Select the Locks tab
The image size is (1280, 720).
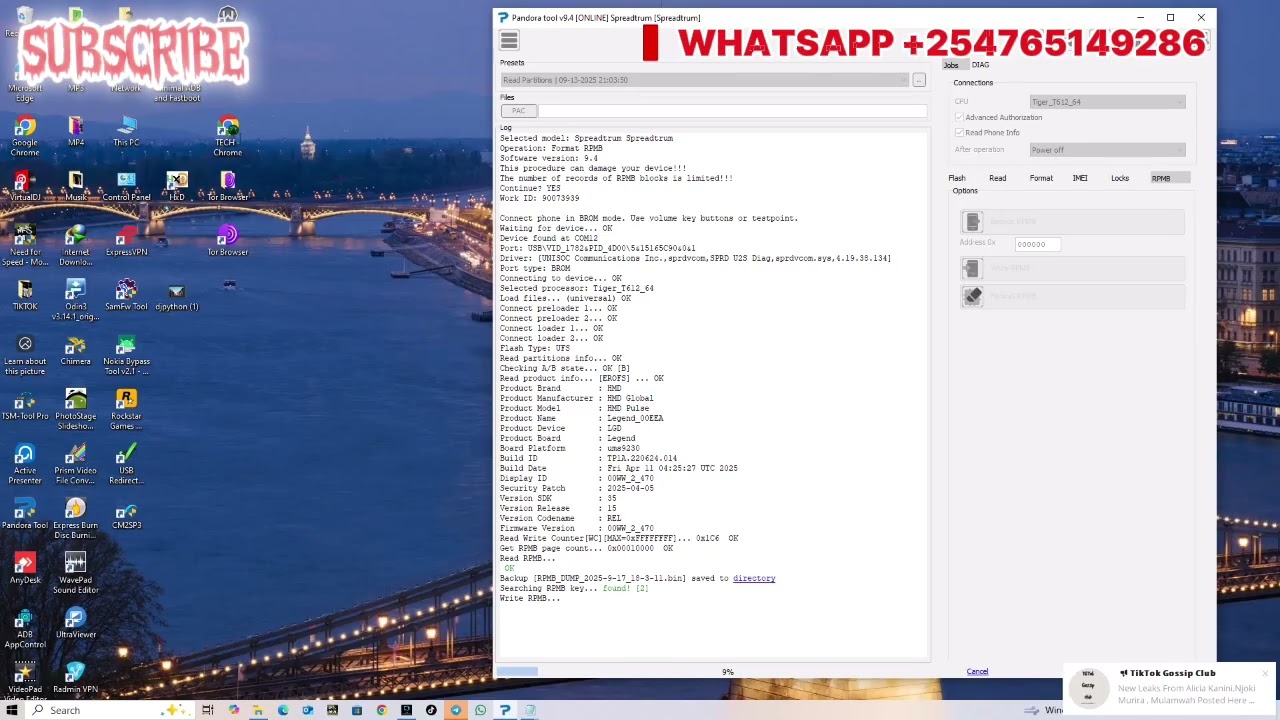(x=1120, y=178)
